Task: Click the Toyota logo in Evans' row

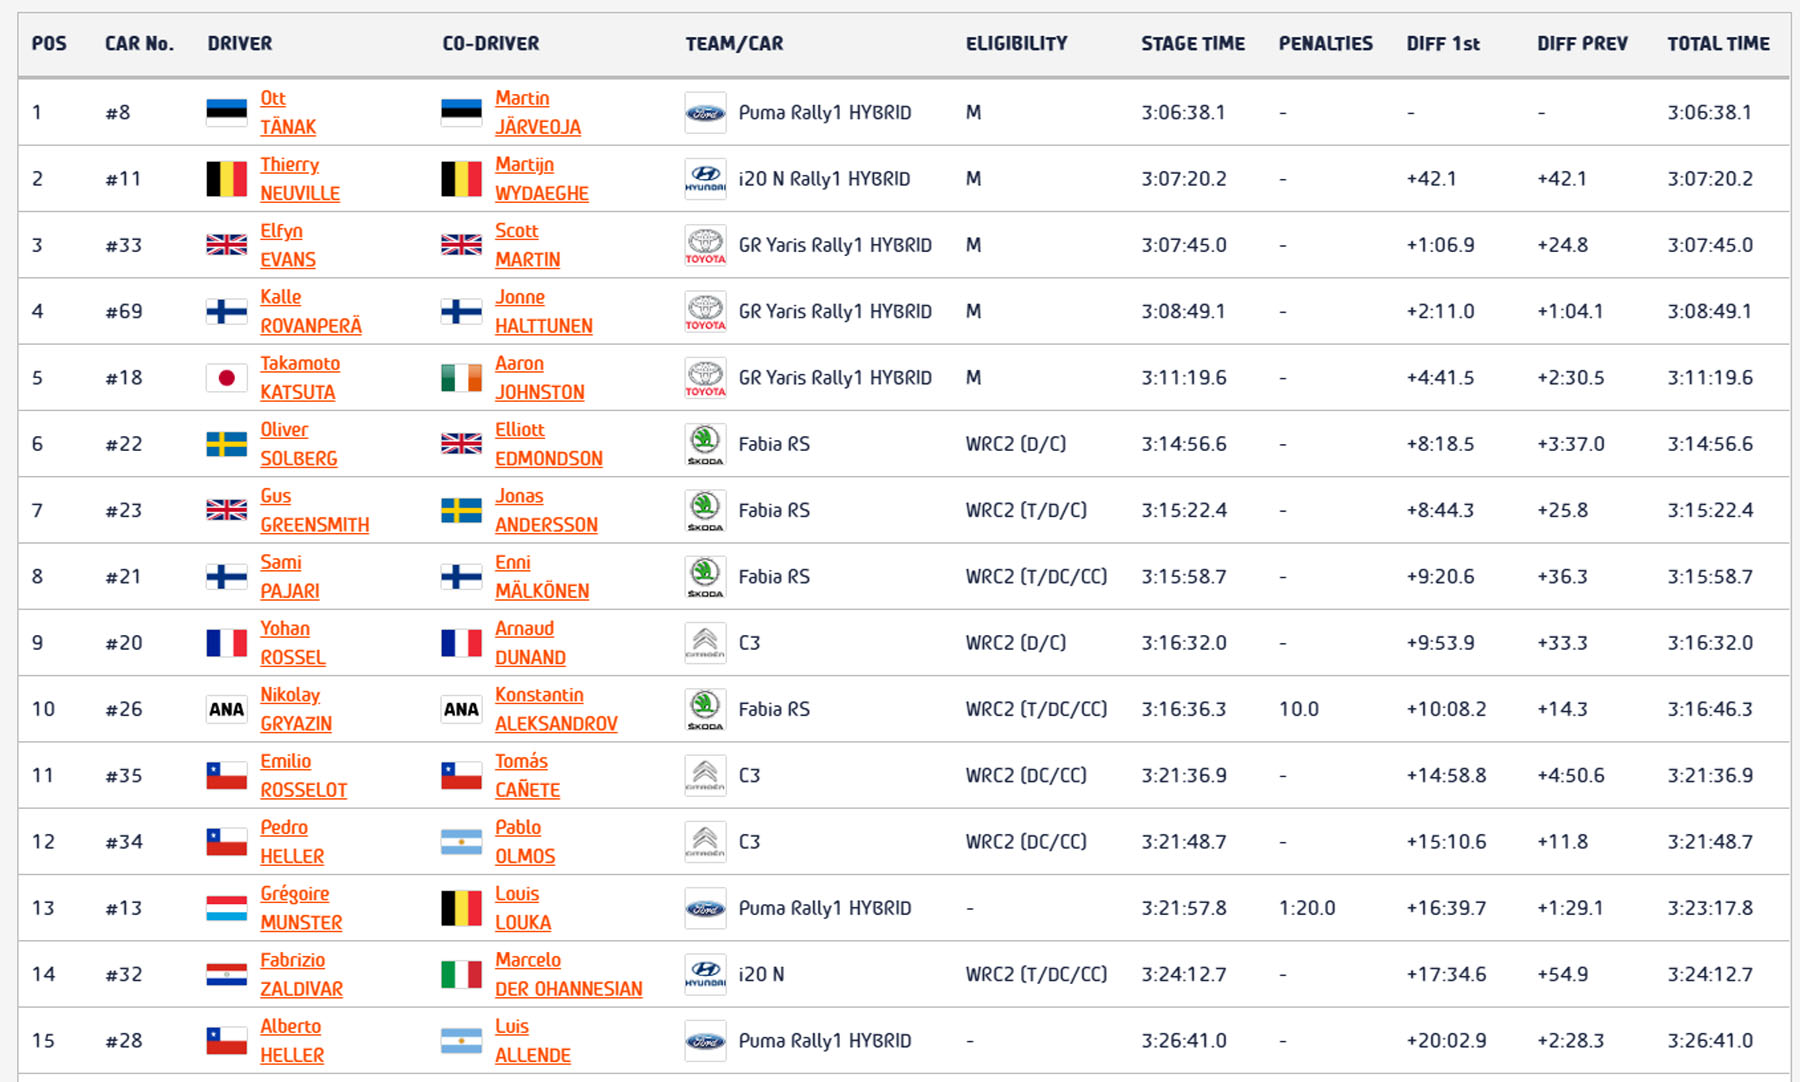Action: [705, 245]
